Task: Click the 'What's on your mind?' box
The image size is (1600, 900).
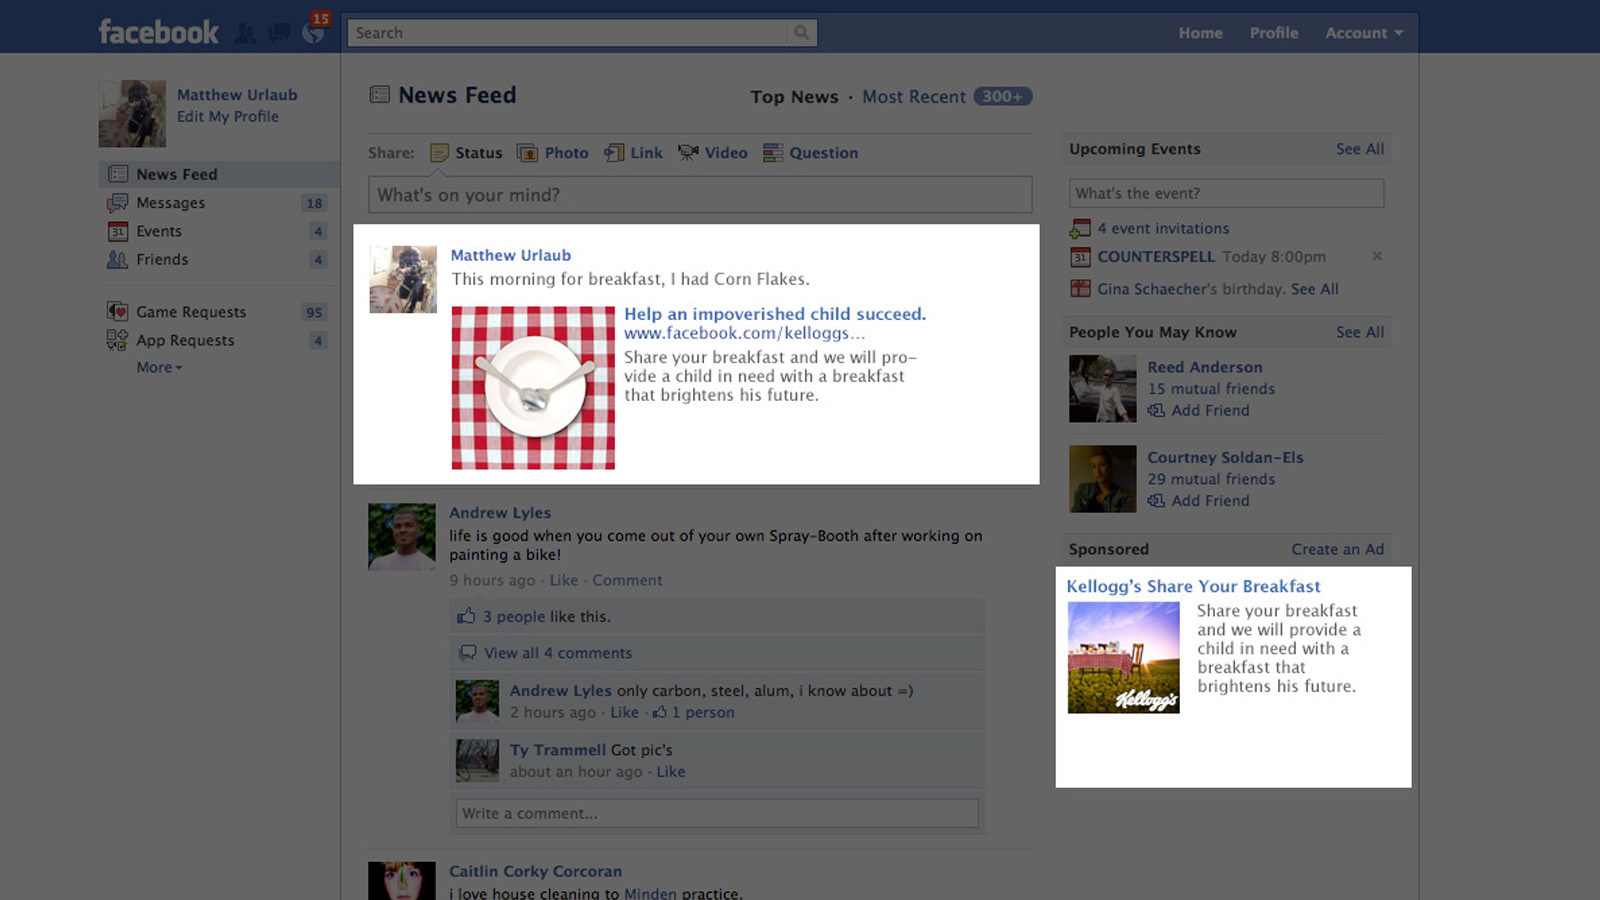Action: (x=700, y=195)
